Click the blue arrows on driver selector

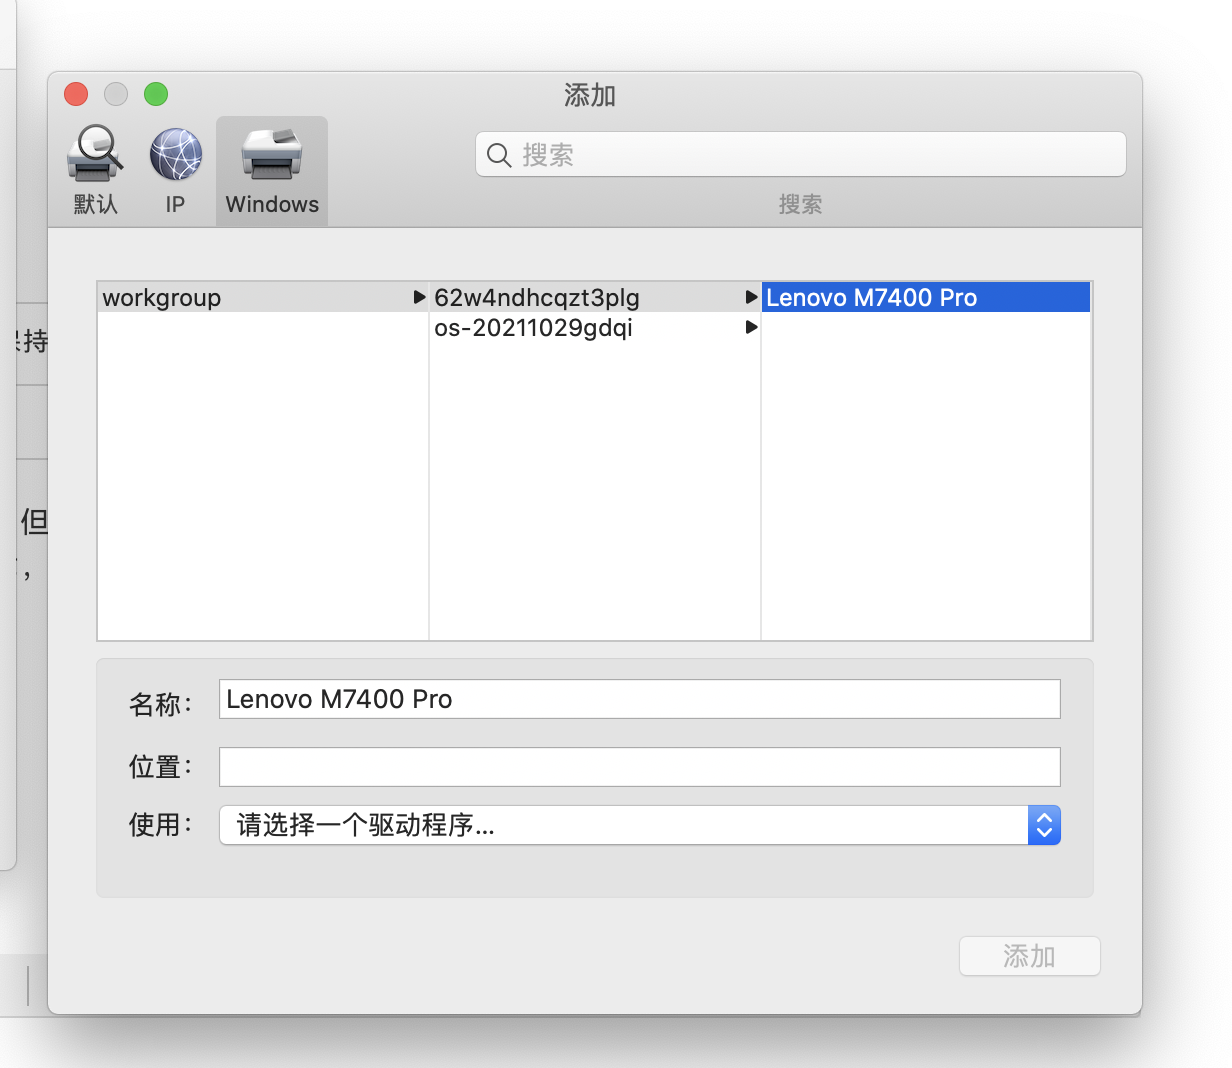(x=1044, y=825)
